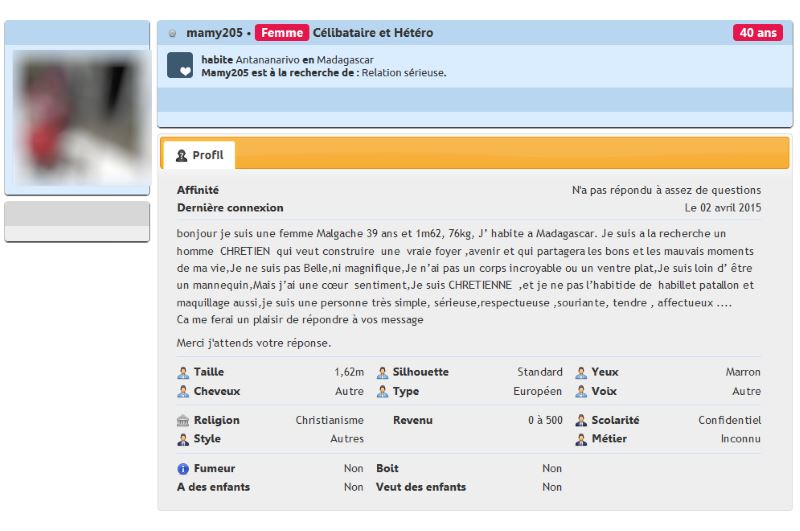Click the person icon next to Voix
This screenshot has width=800, height=531.
click(x=581, y=392)
